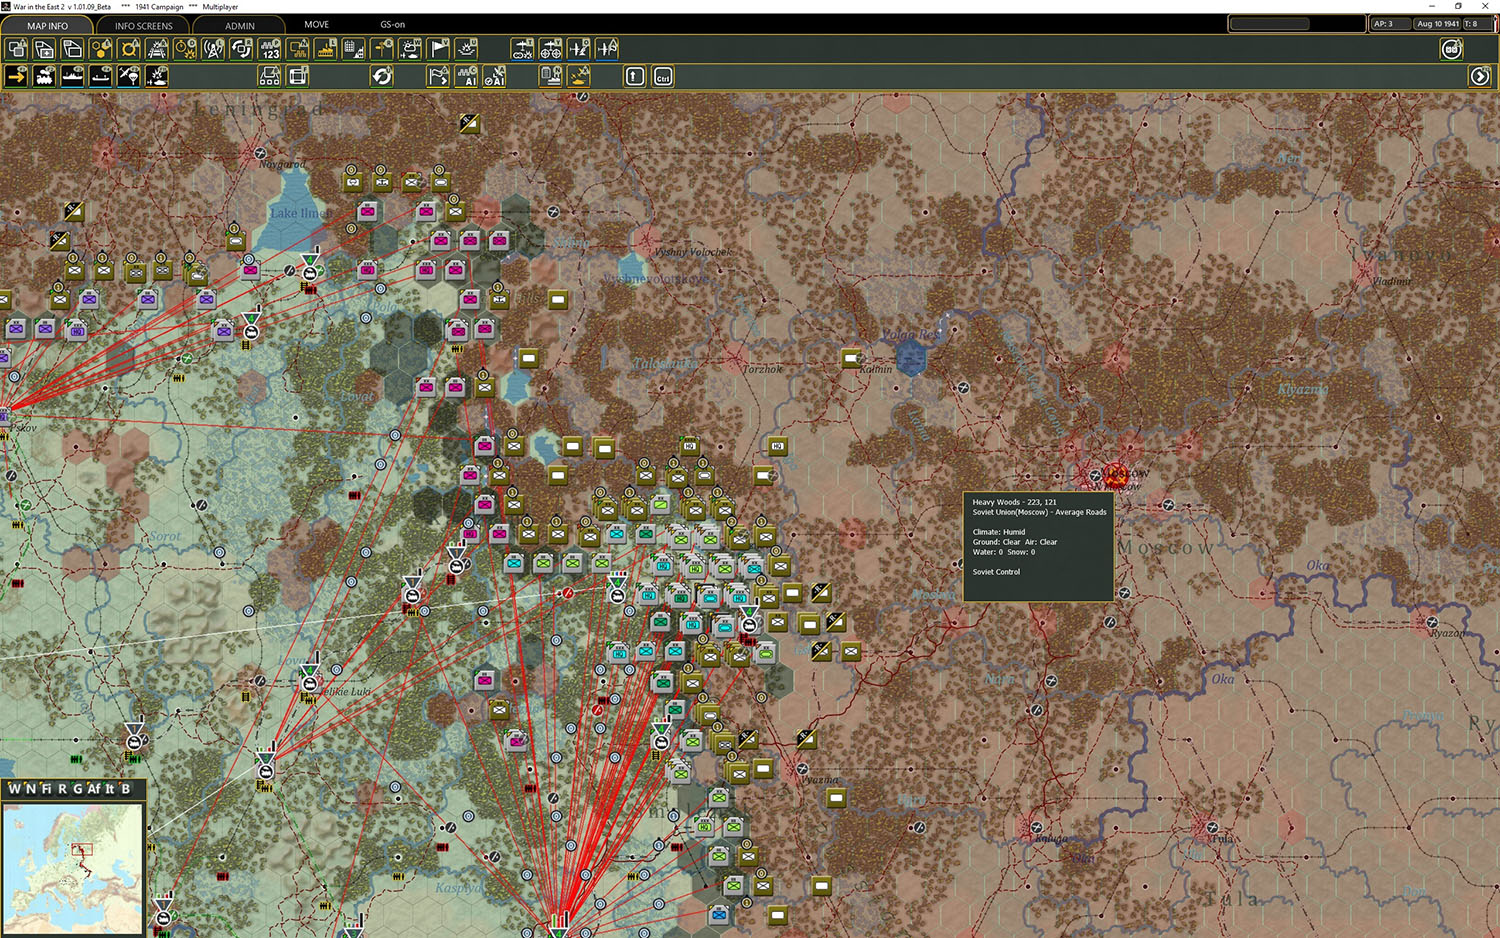Click the AI checkmark icon
The image size is (1500, 938).
coord(494,76)
